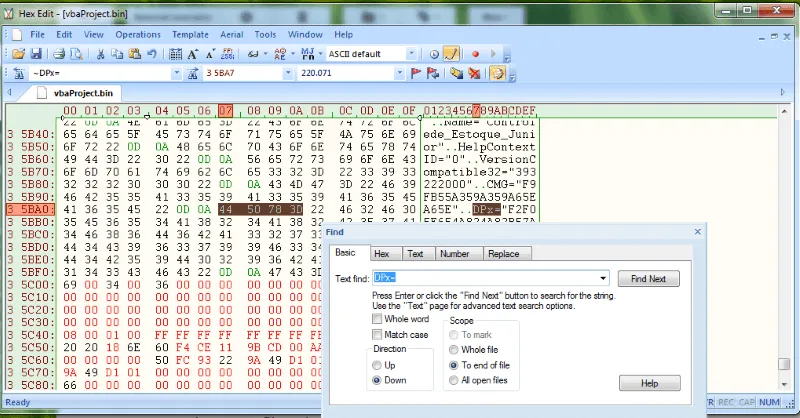Viewport: 800px width, 418px height.
Task: Click the MJ control characters display icon
Action: pyautogui.click(x=308, y=54)
